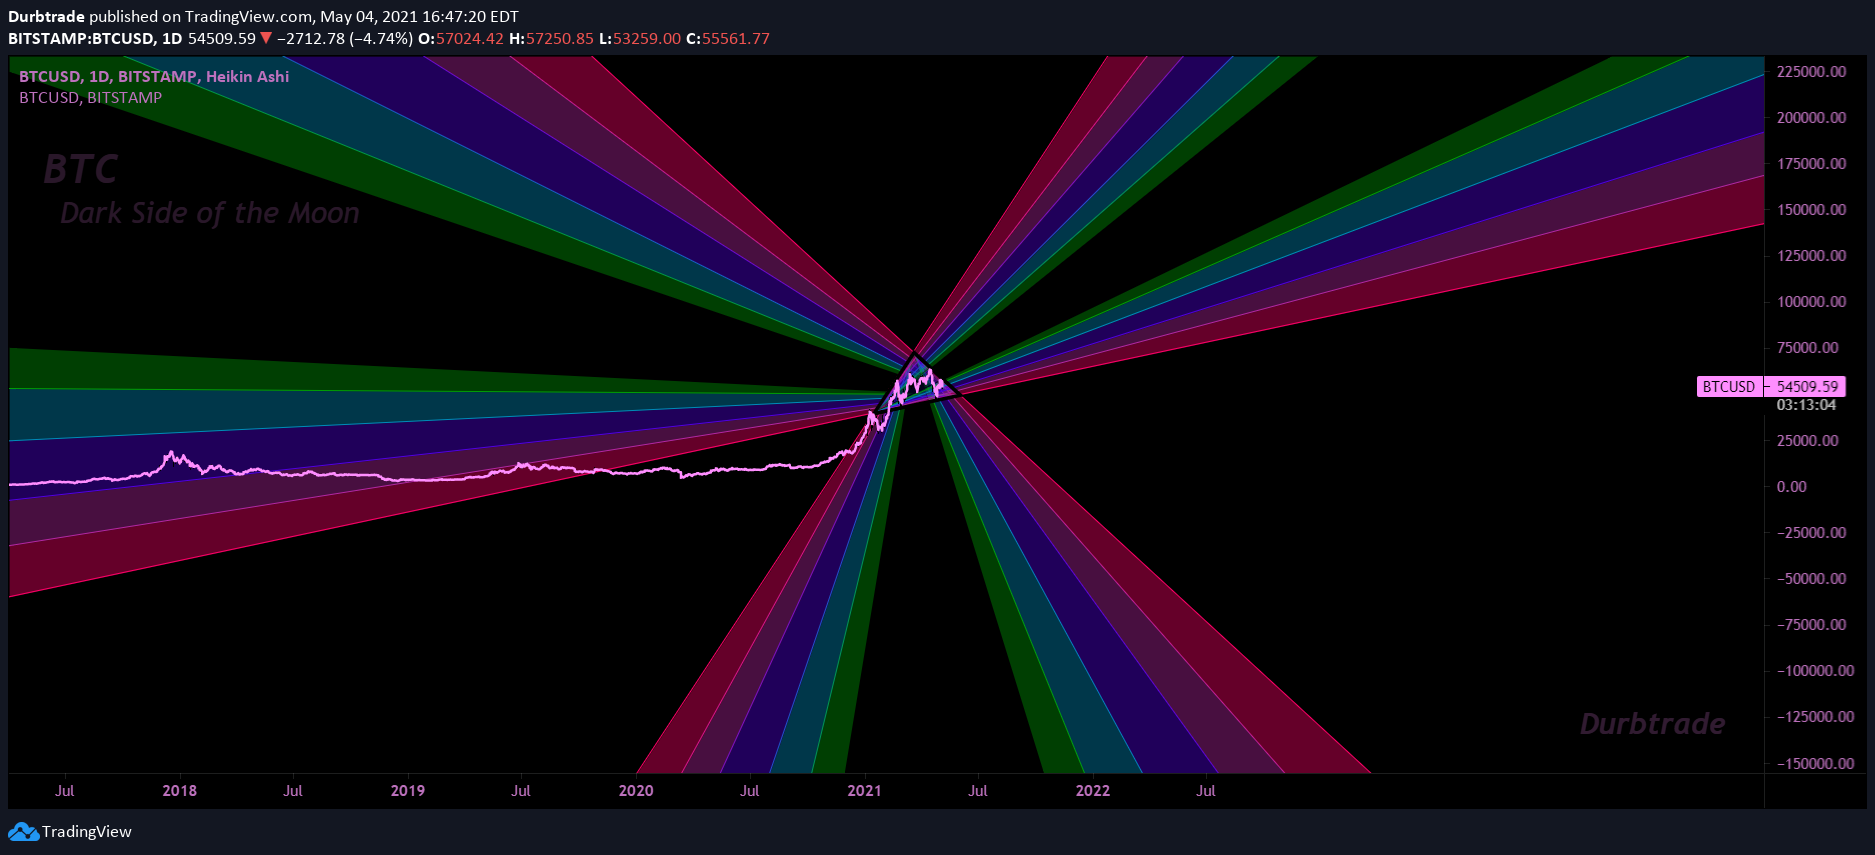Click the −125000.00 price axis label
Viewport: 1875px width, 855px height.
click(1815, 717)
